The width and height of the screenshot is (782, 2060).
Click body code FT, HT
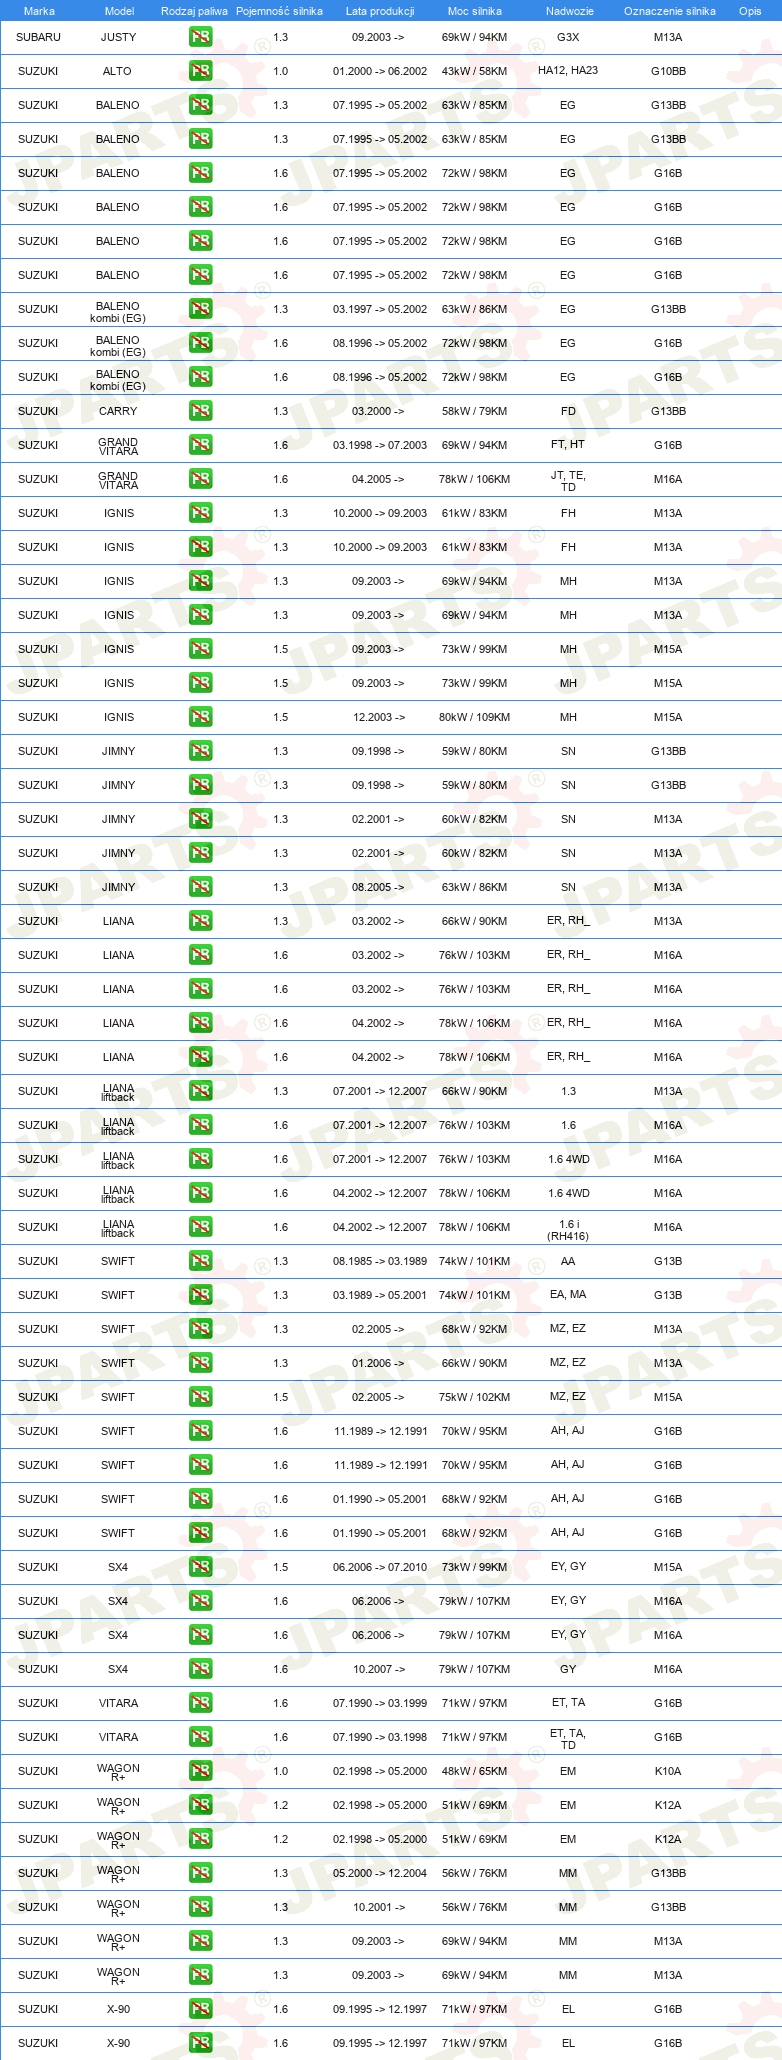[x=568, y=445]
